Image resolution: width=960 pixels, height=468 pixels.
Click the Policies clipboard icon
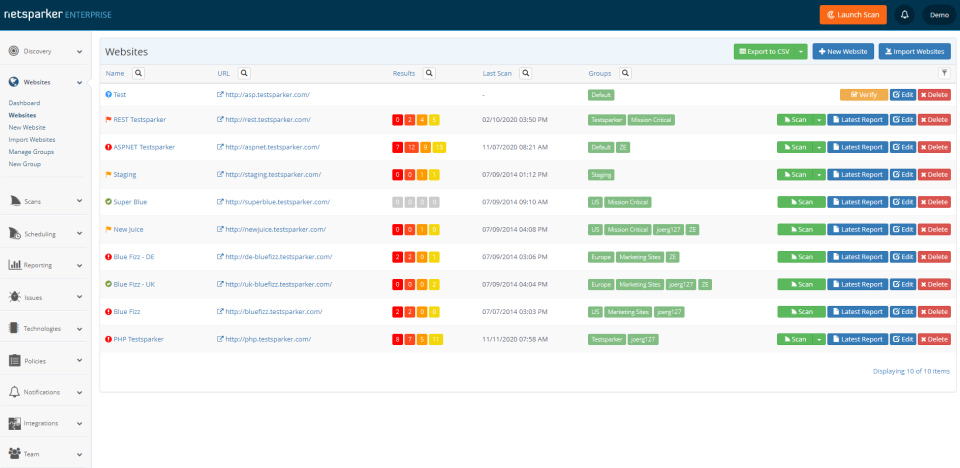(x=15, y=361)
